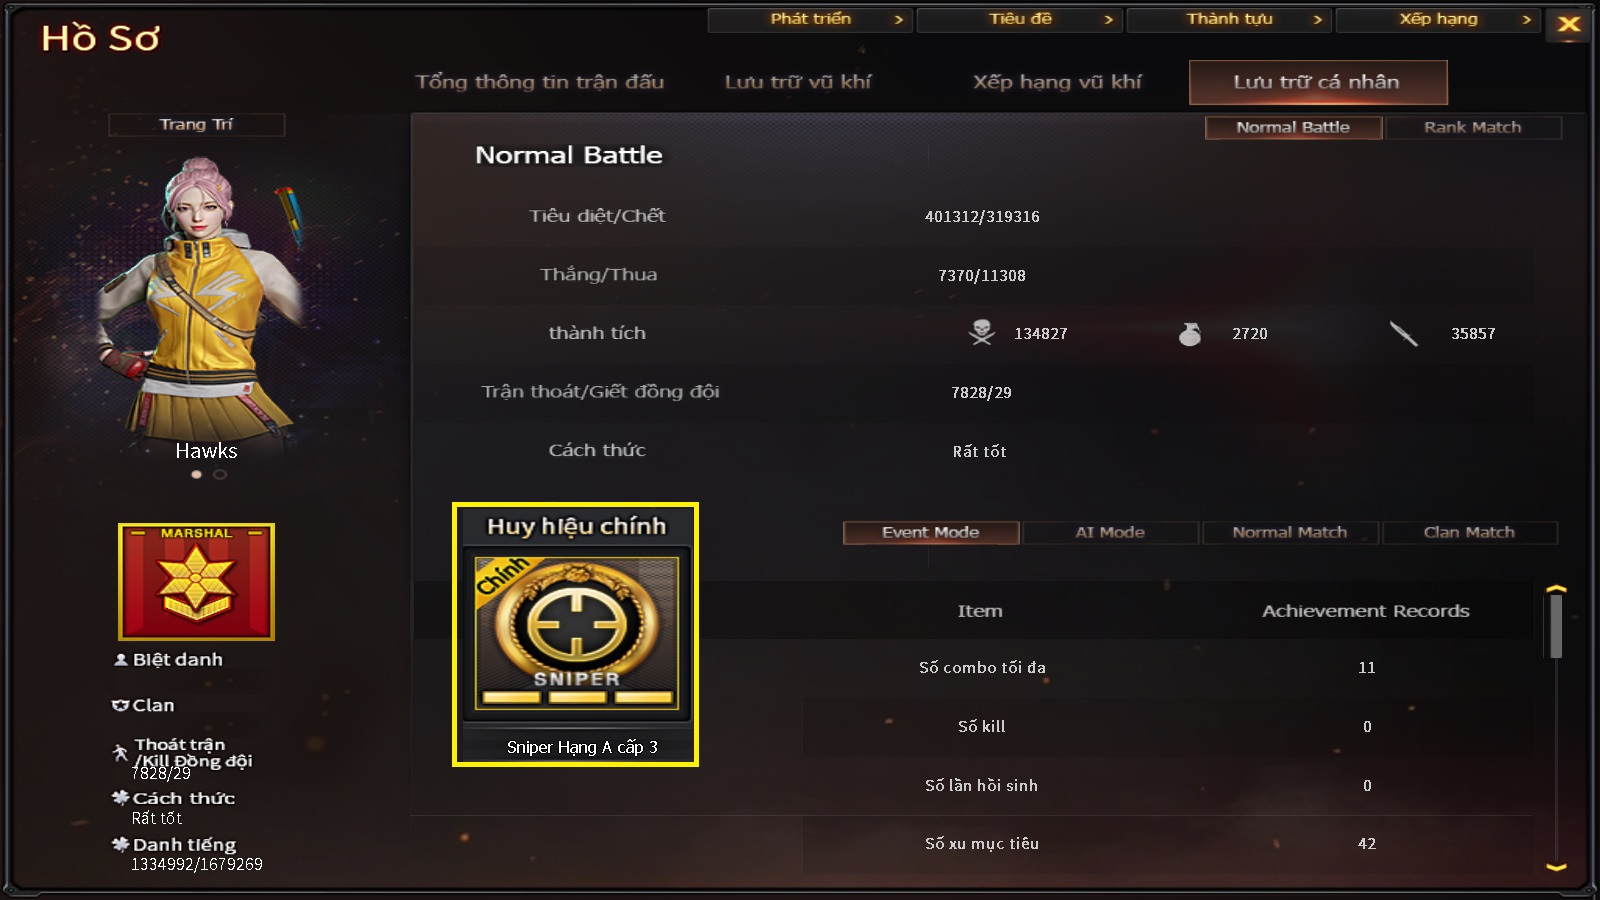
Task: Expand the Phát triển menu
Action: click(x=810, y=19)
